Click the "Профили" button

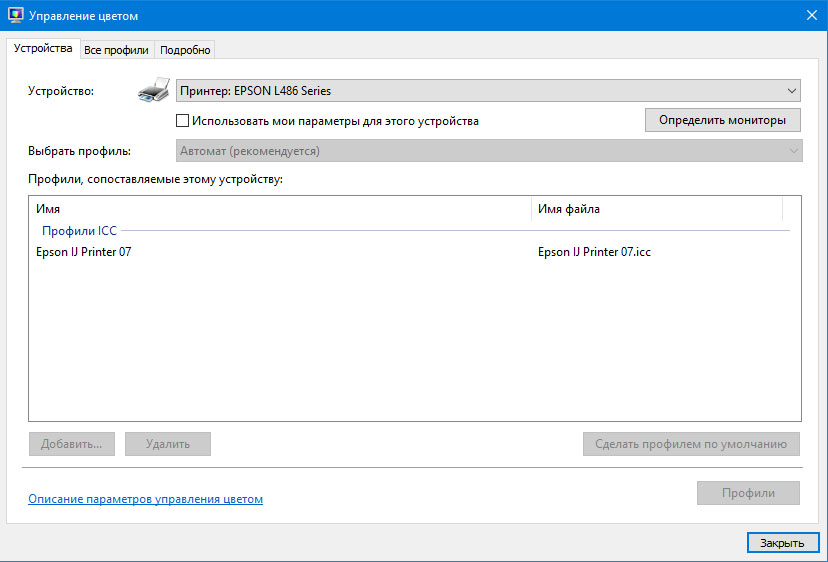click(x=748, y=493)
